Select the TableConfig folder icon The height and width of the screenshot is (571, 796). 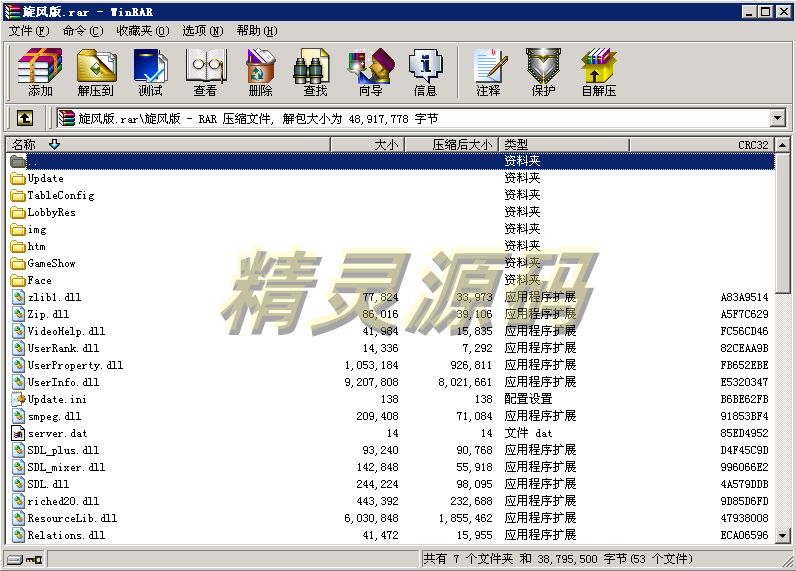(18, 195)
